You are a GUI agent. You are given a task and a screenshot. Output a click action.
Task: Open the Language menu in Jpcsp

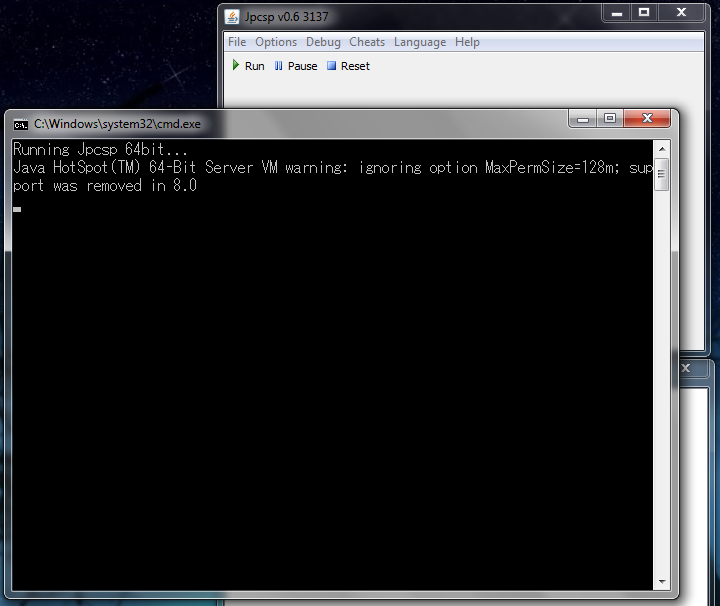[420, 42]
